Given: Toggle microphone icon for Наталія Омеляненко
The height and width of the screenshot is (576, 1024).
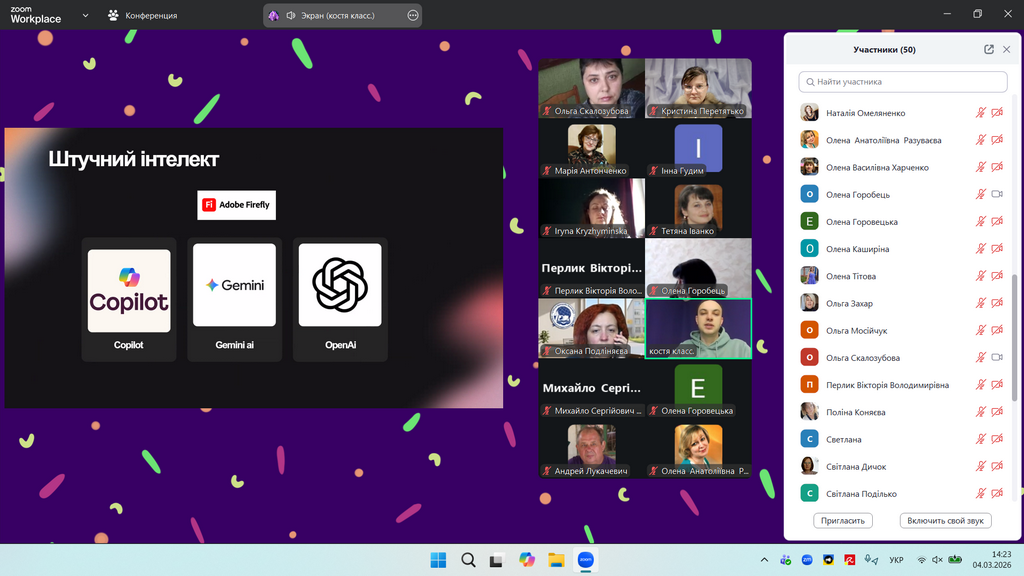Looking at the screenshot, I should pyautogui.click(x=981, y=113).
